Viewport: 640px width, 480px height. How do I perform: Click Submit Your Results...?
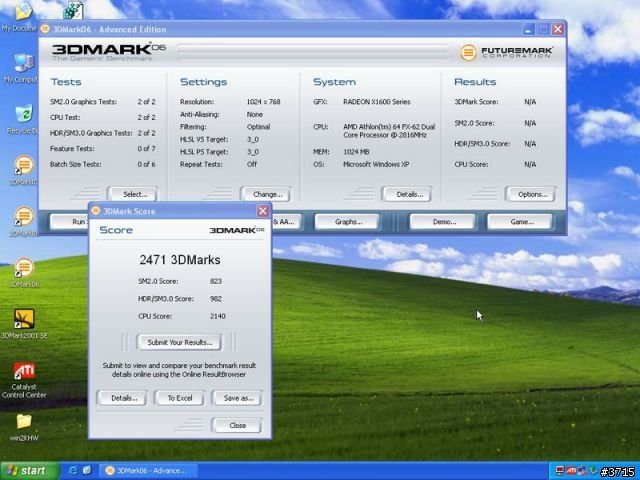180,342
